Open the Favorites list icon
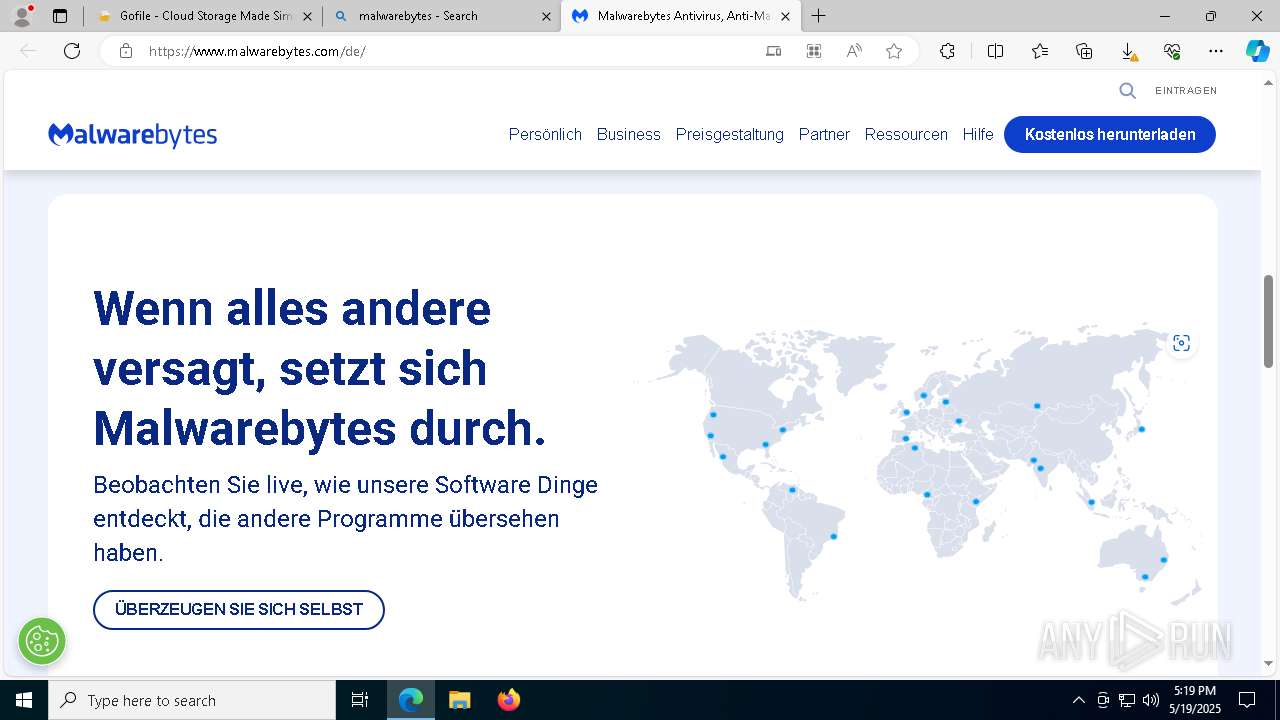The height and width of the screenshot is (720, 1280). point(1040,51)
